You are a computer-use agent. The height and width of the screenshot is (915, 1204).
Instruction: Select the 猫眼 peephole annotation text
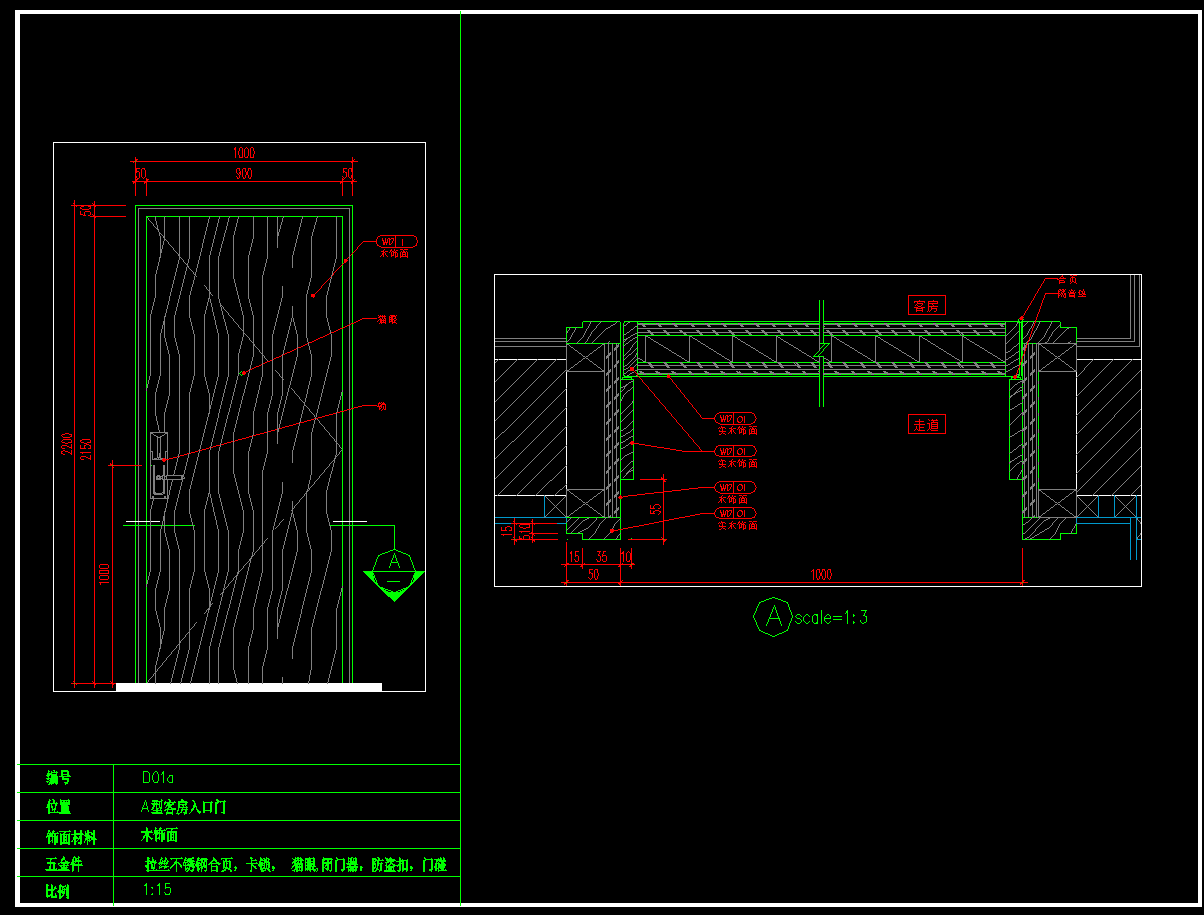(387, 320)
